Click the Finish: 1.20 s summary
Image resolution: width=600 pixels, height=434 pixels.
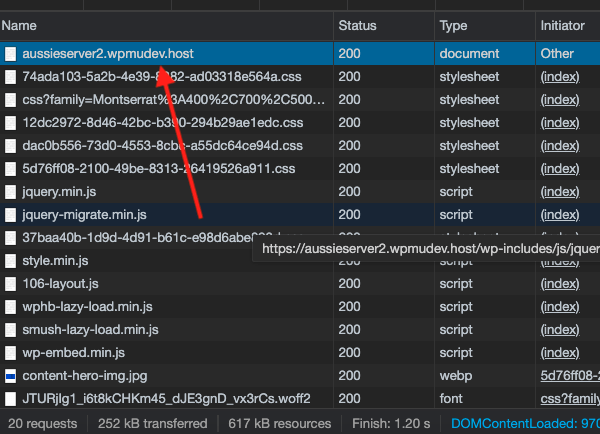click(x=391, y=424)
